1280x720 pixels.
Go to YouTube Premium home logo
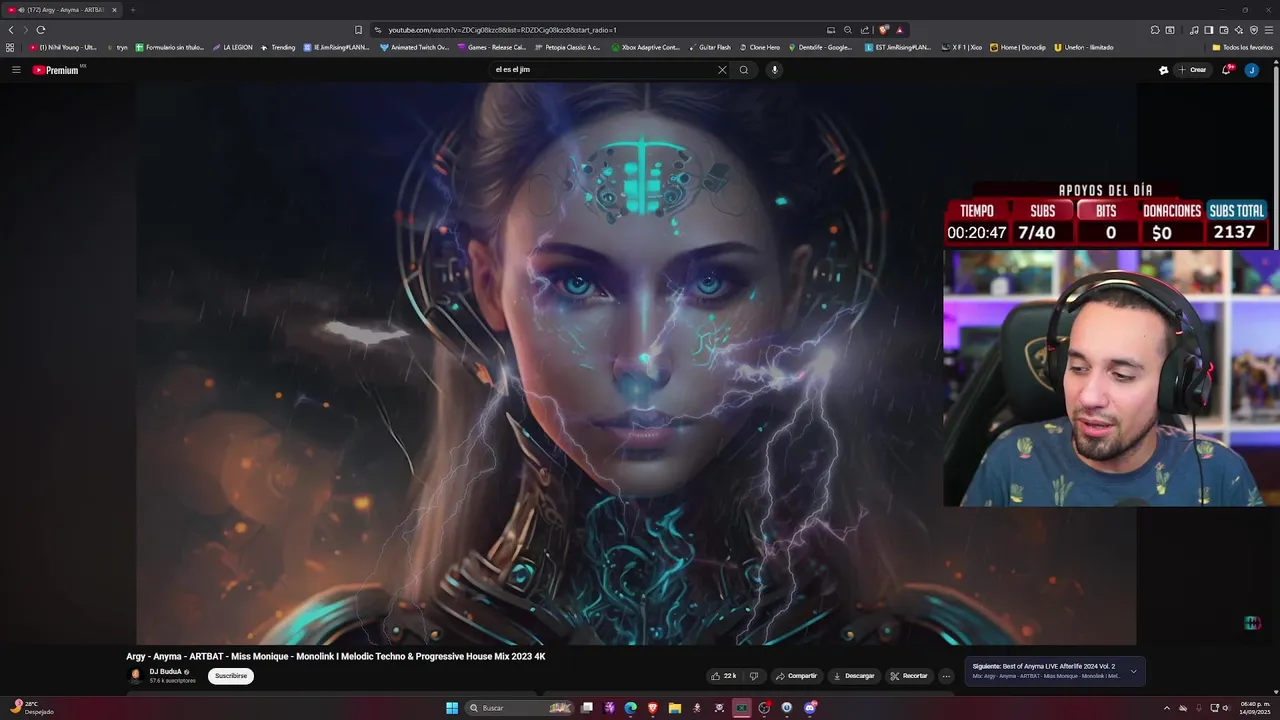point(56,70)
